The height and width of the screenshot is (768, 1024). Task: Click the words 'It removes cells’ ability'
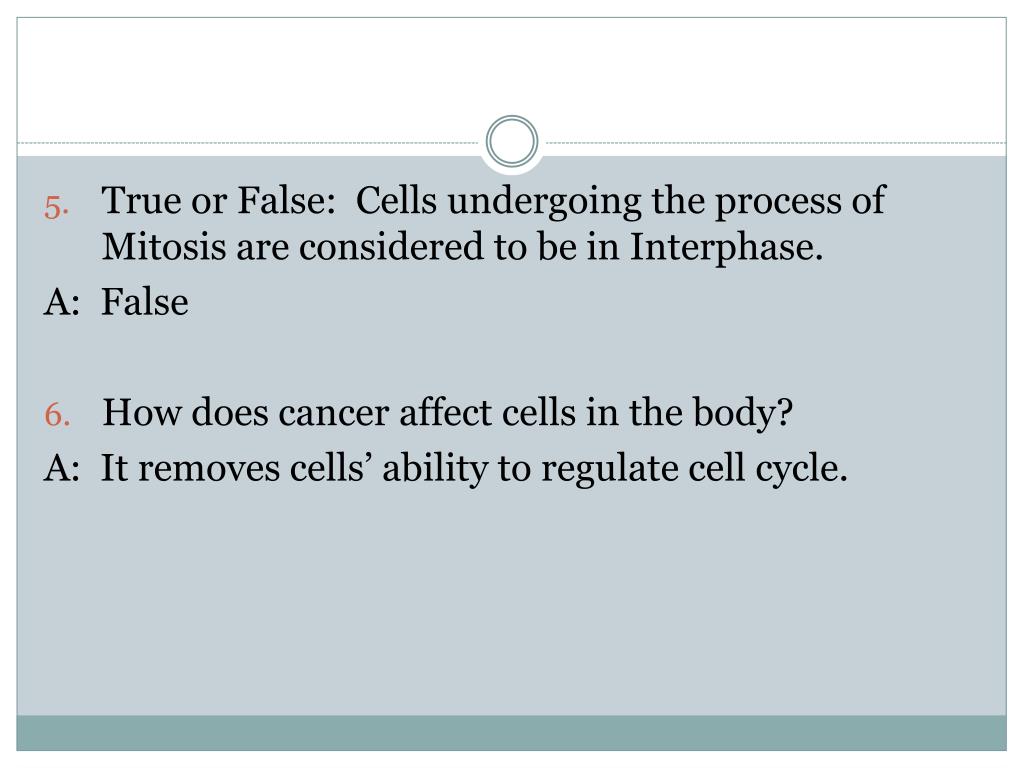[x=294, y=469]
